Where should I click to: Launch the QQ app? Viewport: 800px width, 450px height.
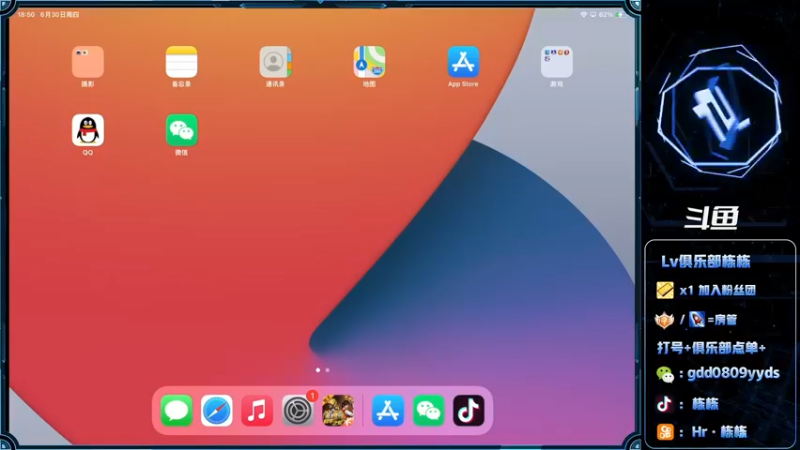point(88,130)
